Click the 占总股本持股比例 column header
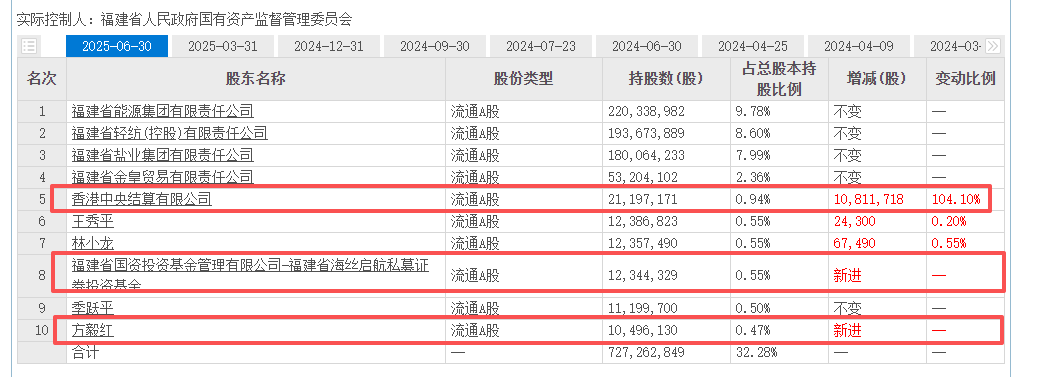The height and width of the screenshot is (377, 1054). [779, 79]
